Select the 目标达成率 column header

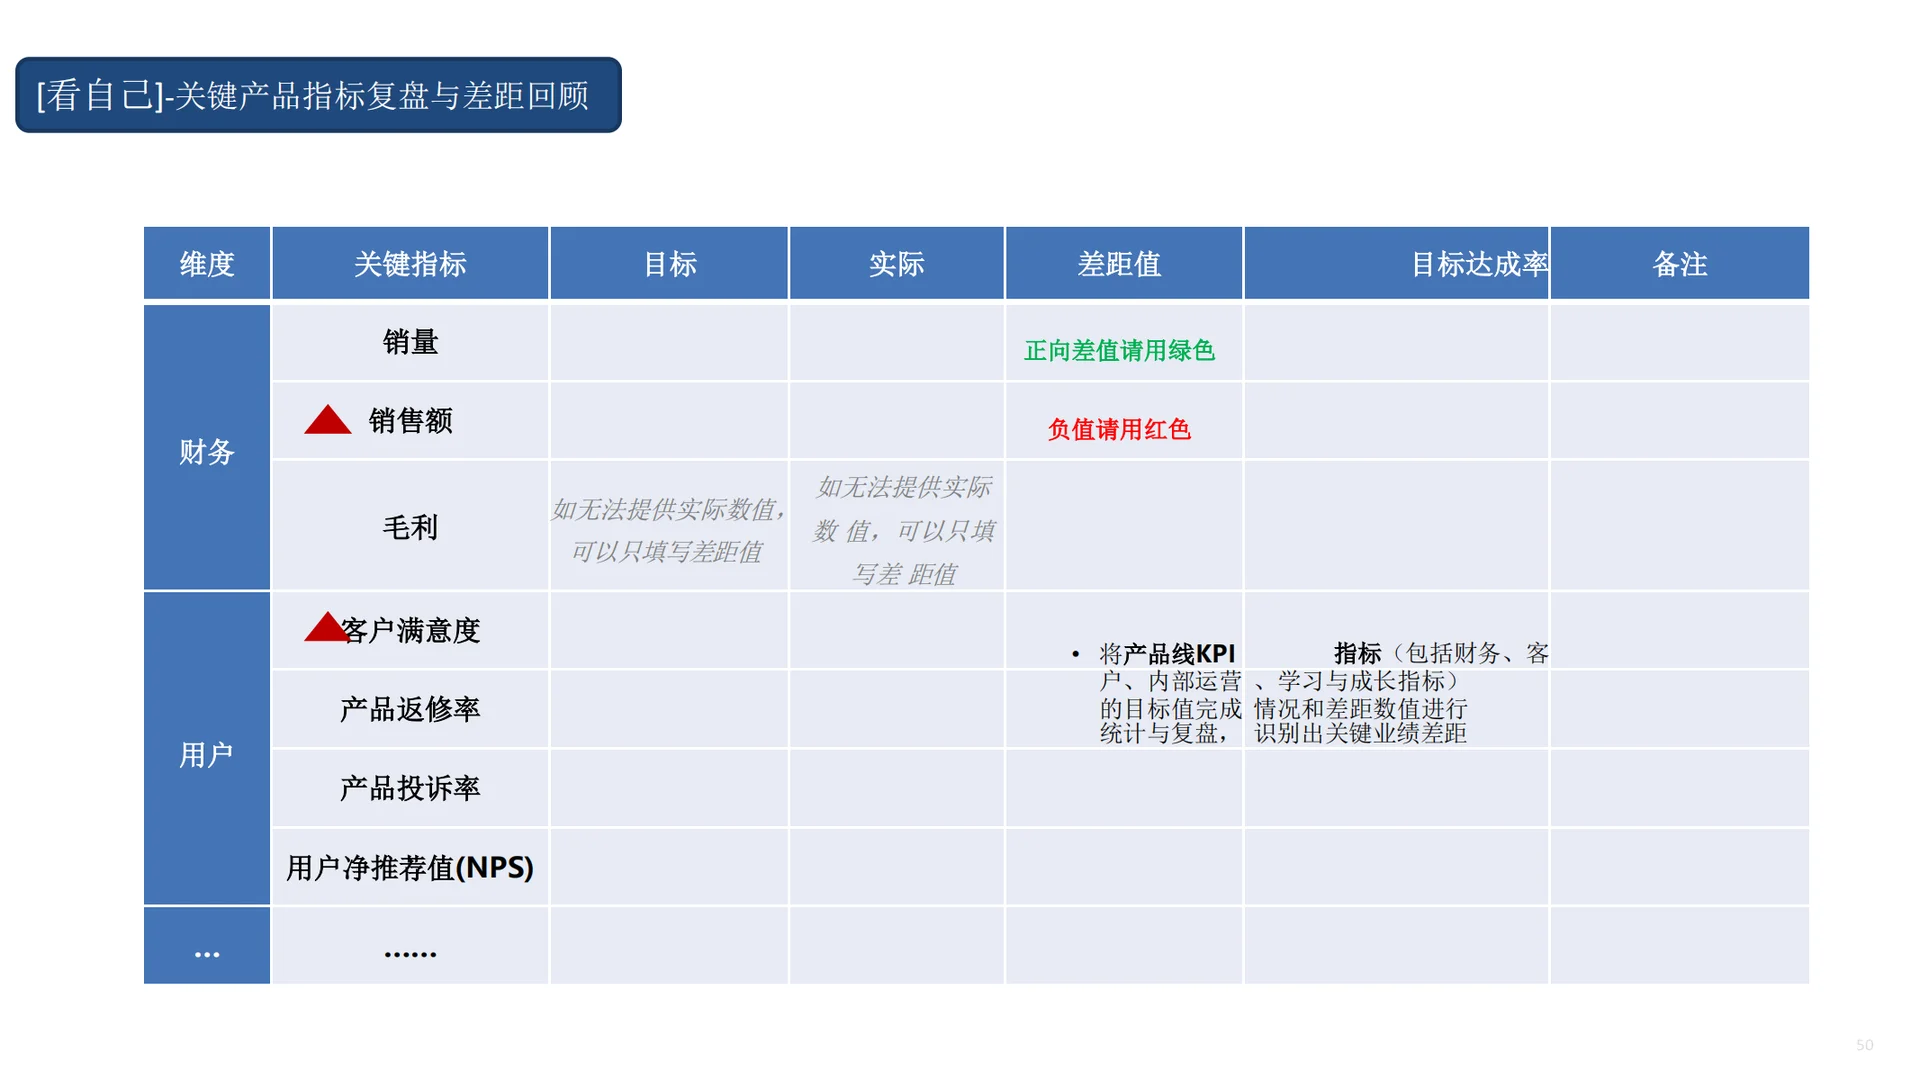[1397, 263]
